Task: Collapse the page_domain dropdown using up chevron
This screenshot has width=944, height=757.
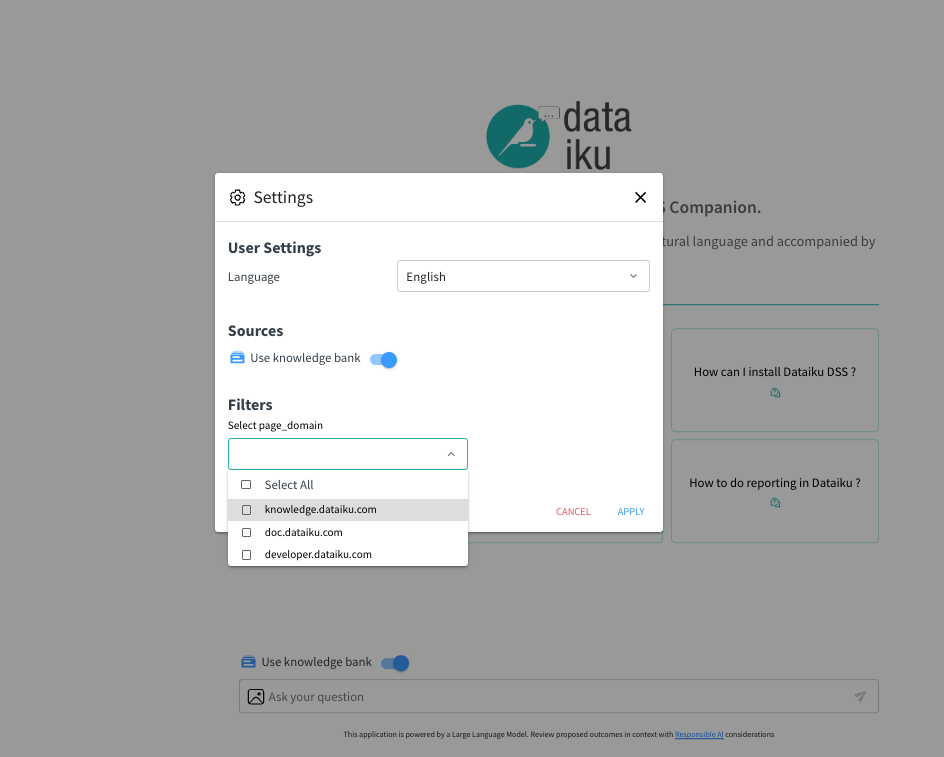Action: 451,454
